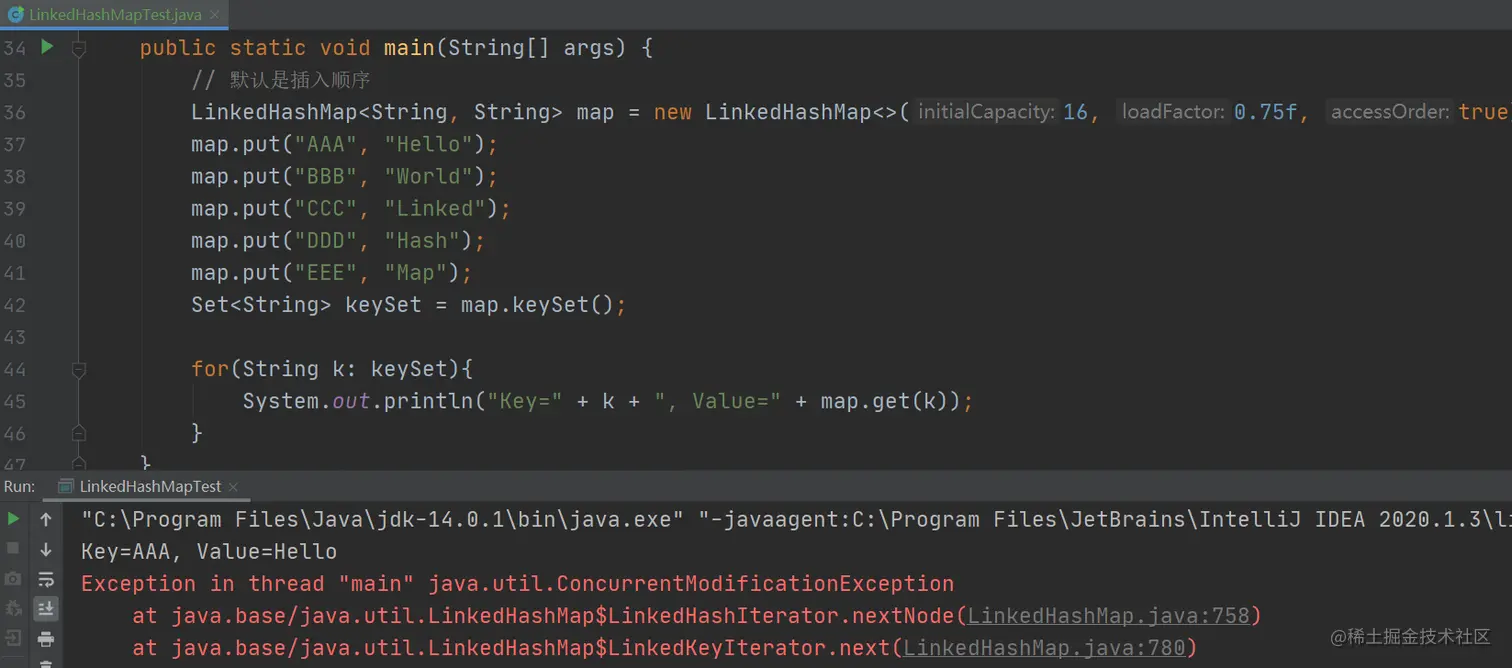Click line number 36 in gutter
Viewport: 1512px width, 668px height.
tap(14, 112)
